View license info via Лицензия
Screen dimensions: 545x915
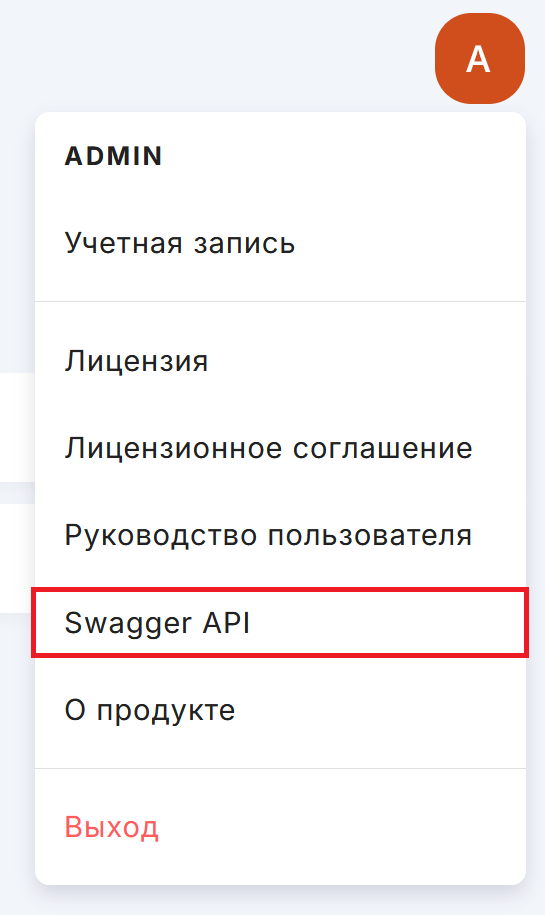(x=280, y=361)
